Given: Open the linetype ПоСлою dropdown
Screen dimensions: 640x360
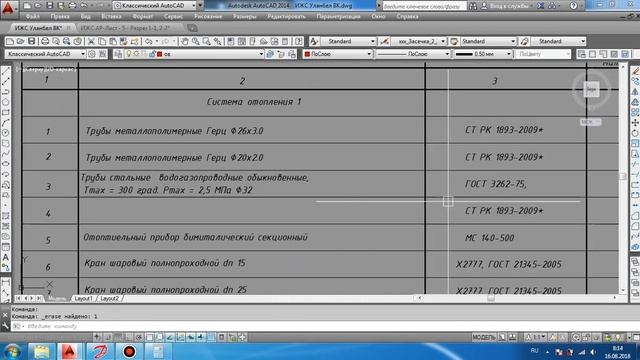Looking at the screenshot, I should [x=412, y=54].
